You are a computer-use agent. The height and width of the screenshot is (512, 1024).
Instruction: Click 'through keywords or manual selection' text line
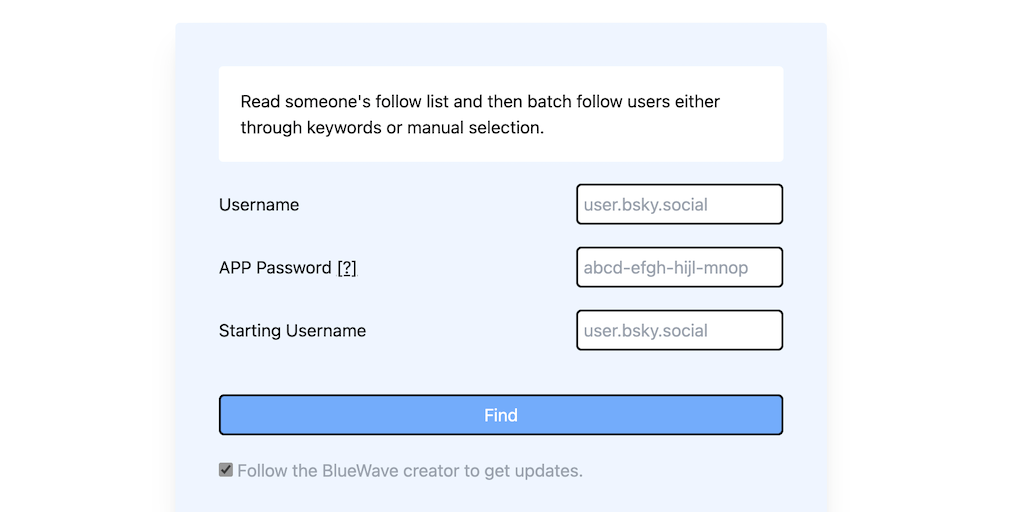click(x=392, y=128)
